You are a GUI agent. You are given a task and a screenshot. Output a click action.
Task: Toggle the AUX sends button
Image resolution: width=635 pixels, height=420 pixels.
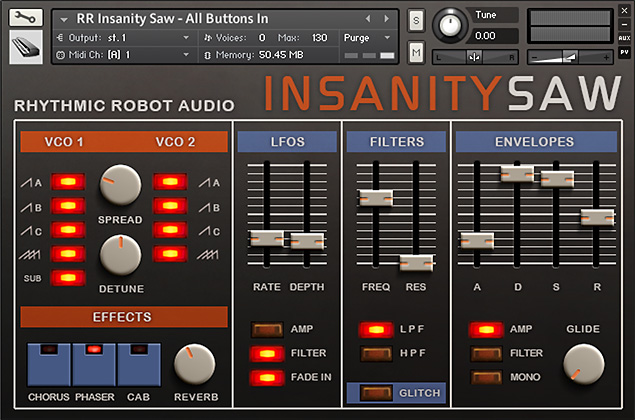[624, 38]
